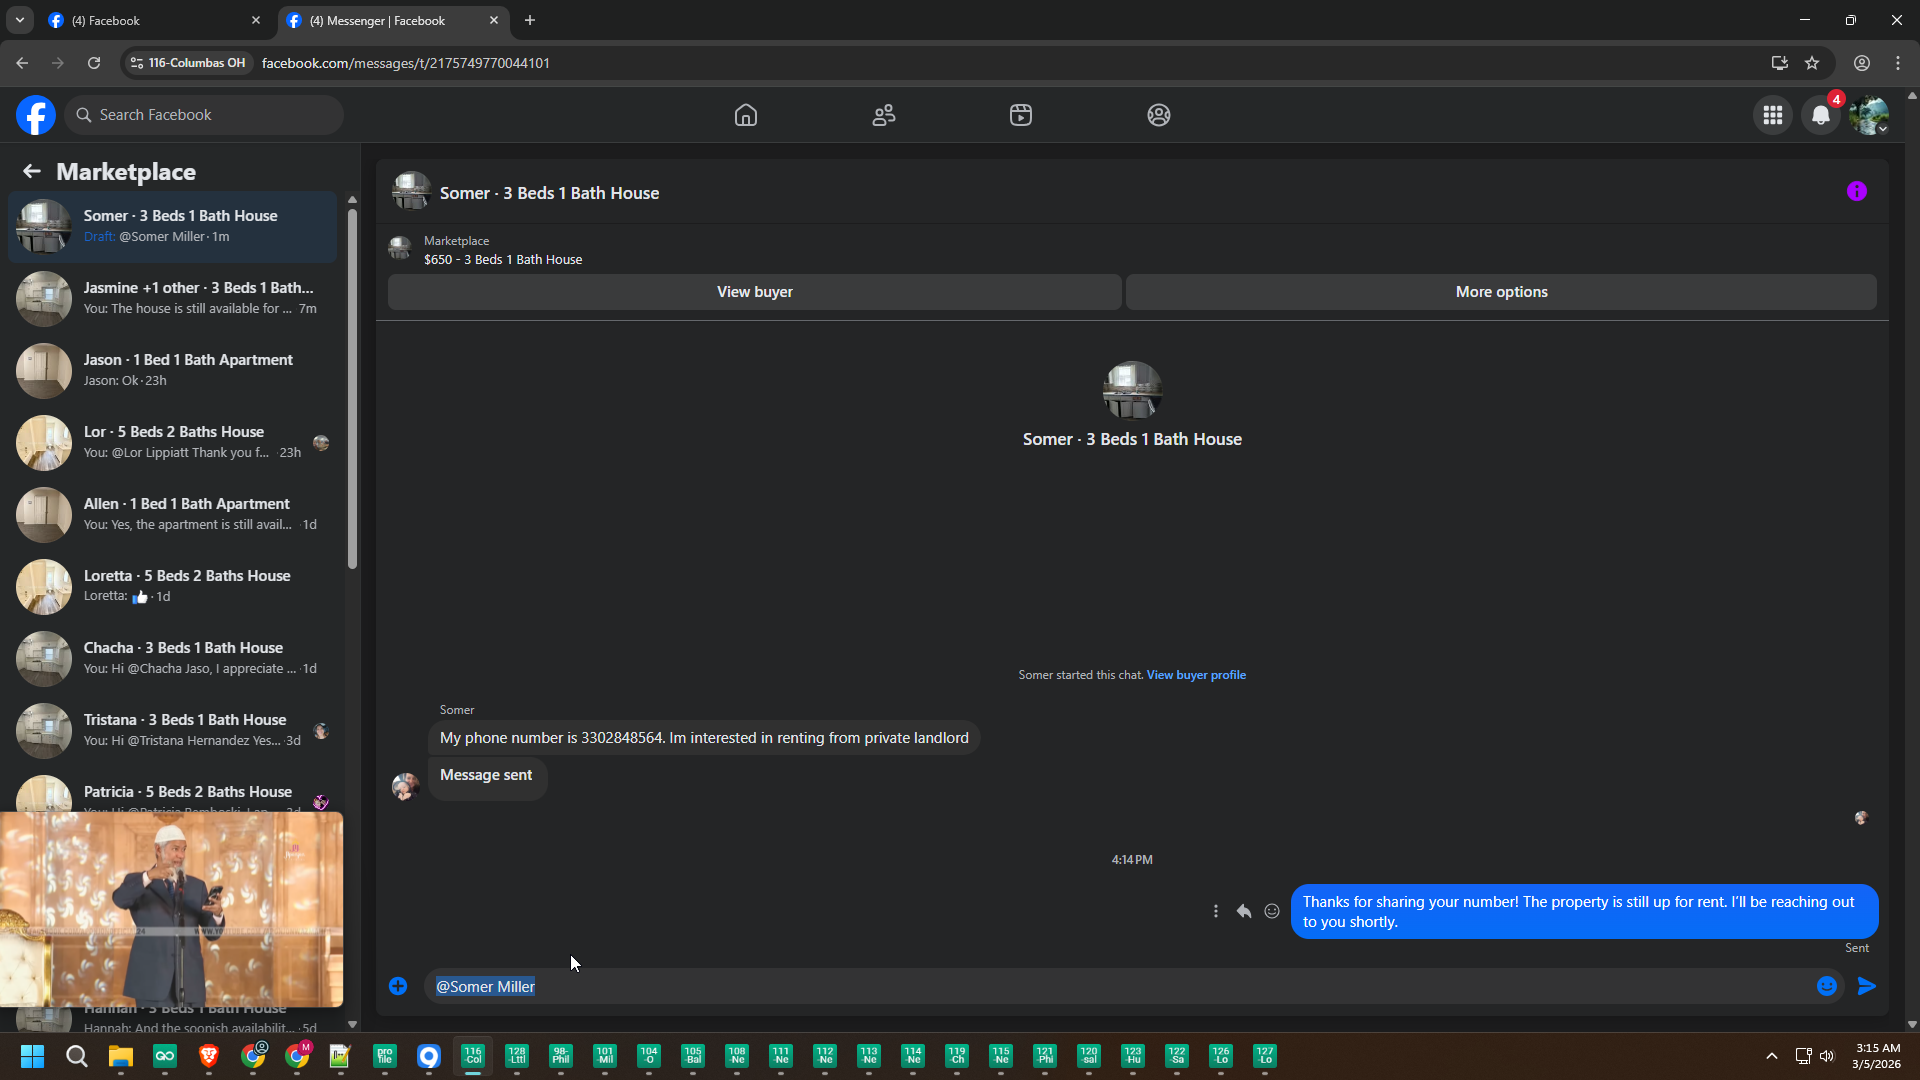Viewport: 1920px width, 1080px height.
Task: React to the sent message with emoji
Action: (x=1272, y=912)
